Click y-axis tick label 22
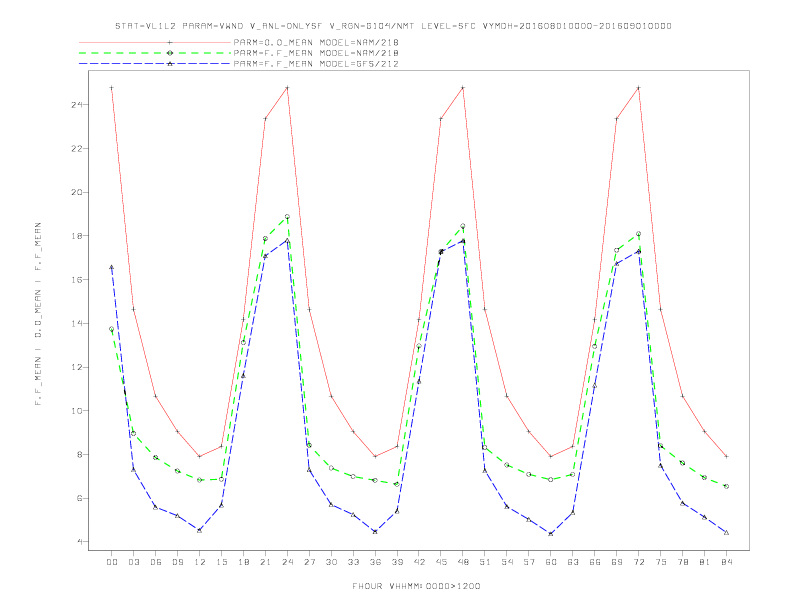The width and height of the screenshot is (792, 612). click(x=76, y=148)
